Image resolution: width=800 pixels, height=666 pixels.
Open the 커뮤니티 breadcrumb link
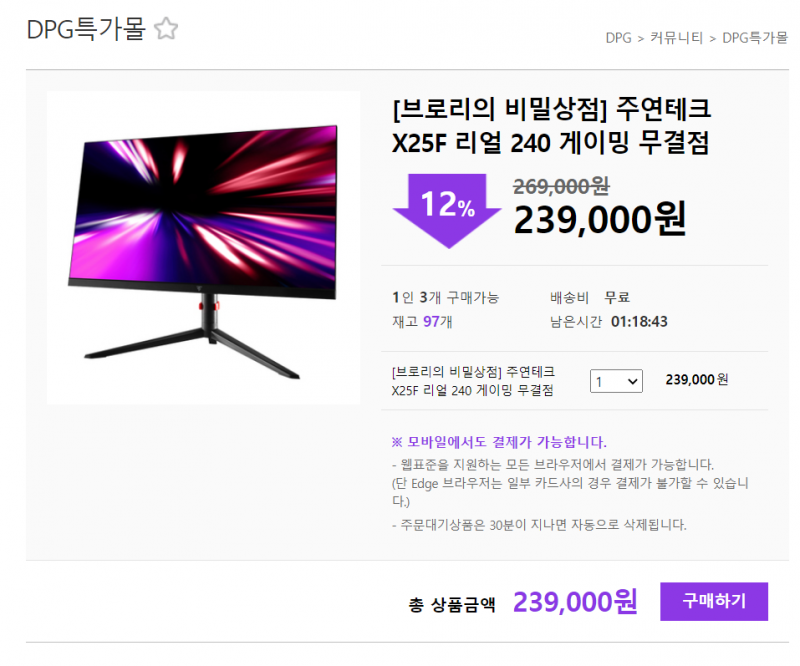[x=676, y=38]
